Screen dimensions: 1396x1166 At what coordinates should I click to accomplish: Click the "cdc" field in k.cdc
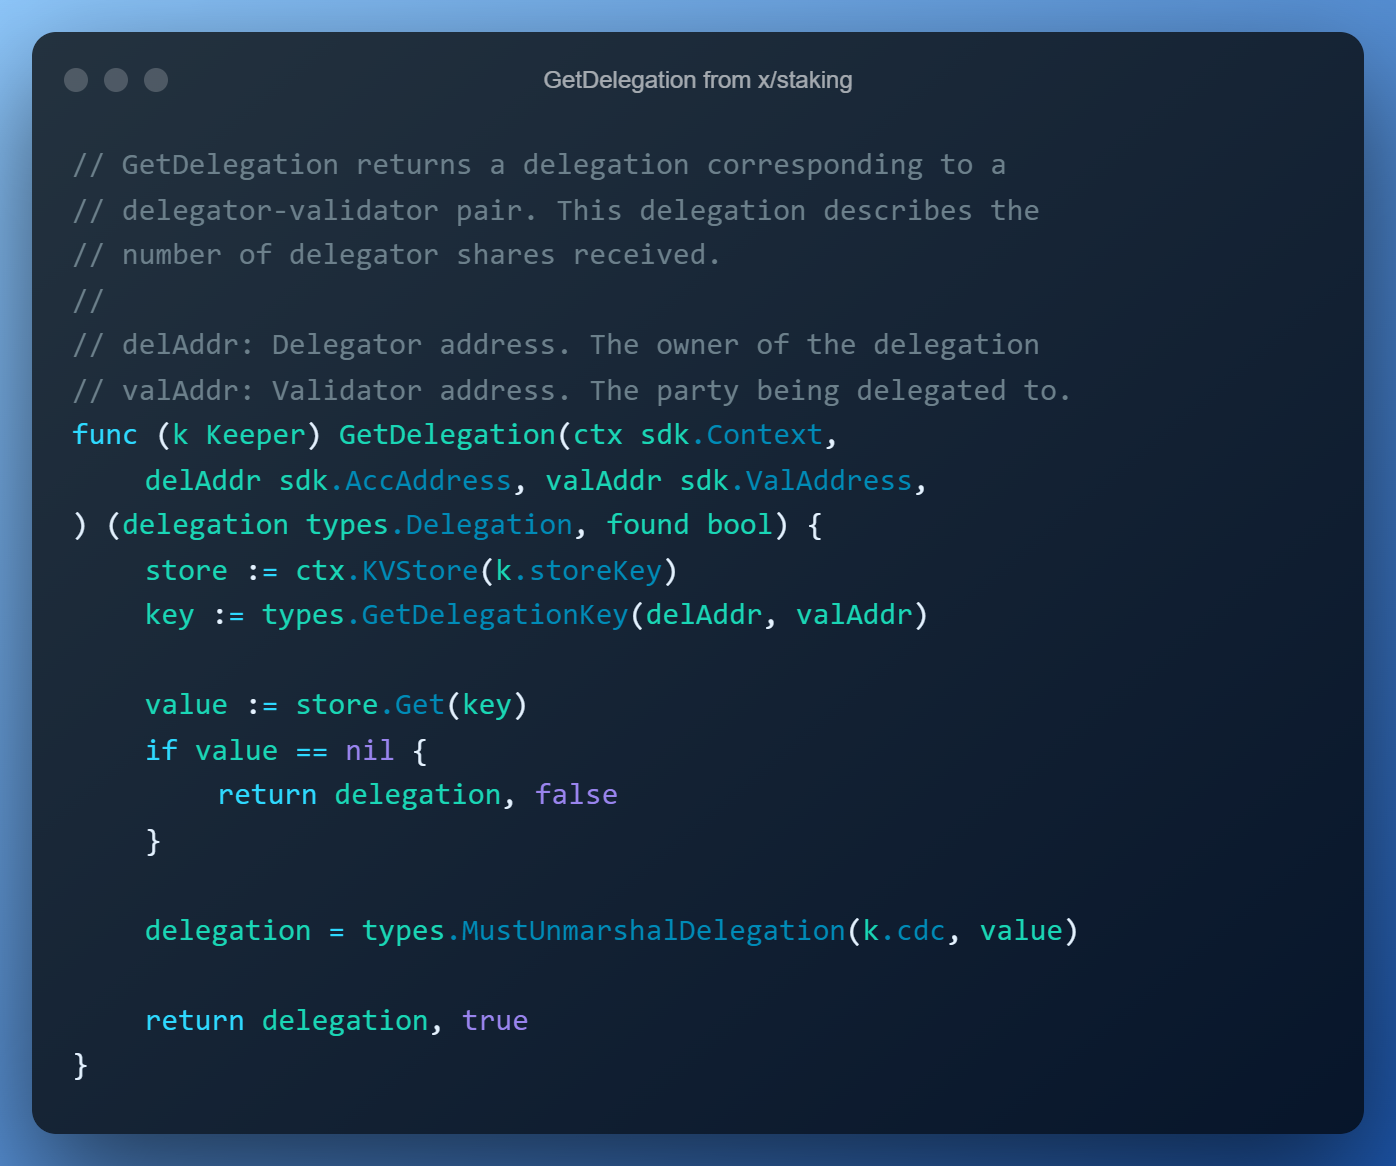[921, 931]
